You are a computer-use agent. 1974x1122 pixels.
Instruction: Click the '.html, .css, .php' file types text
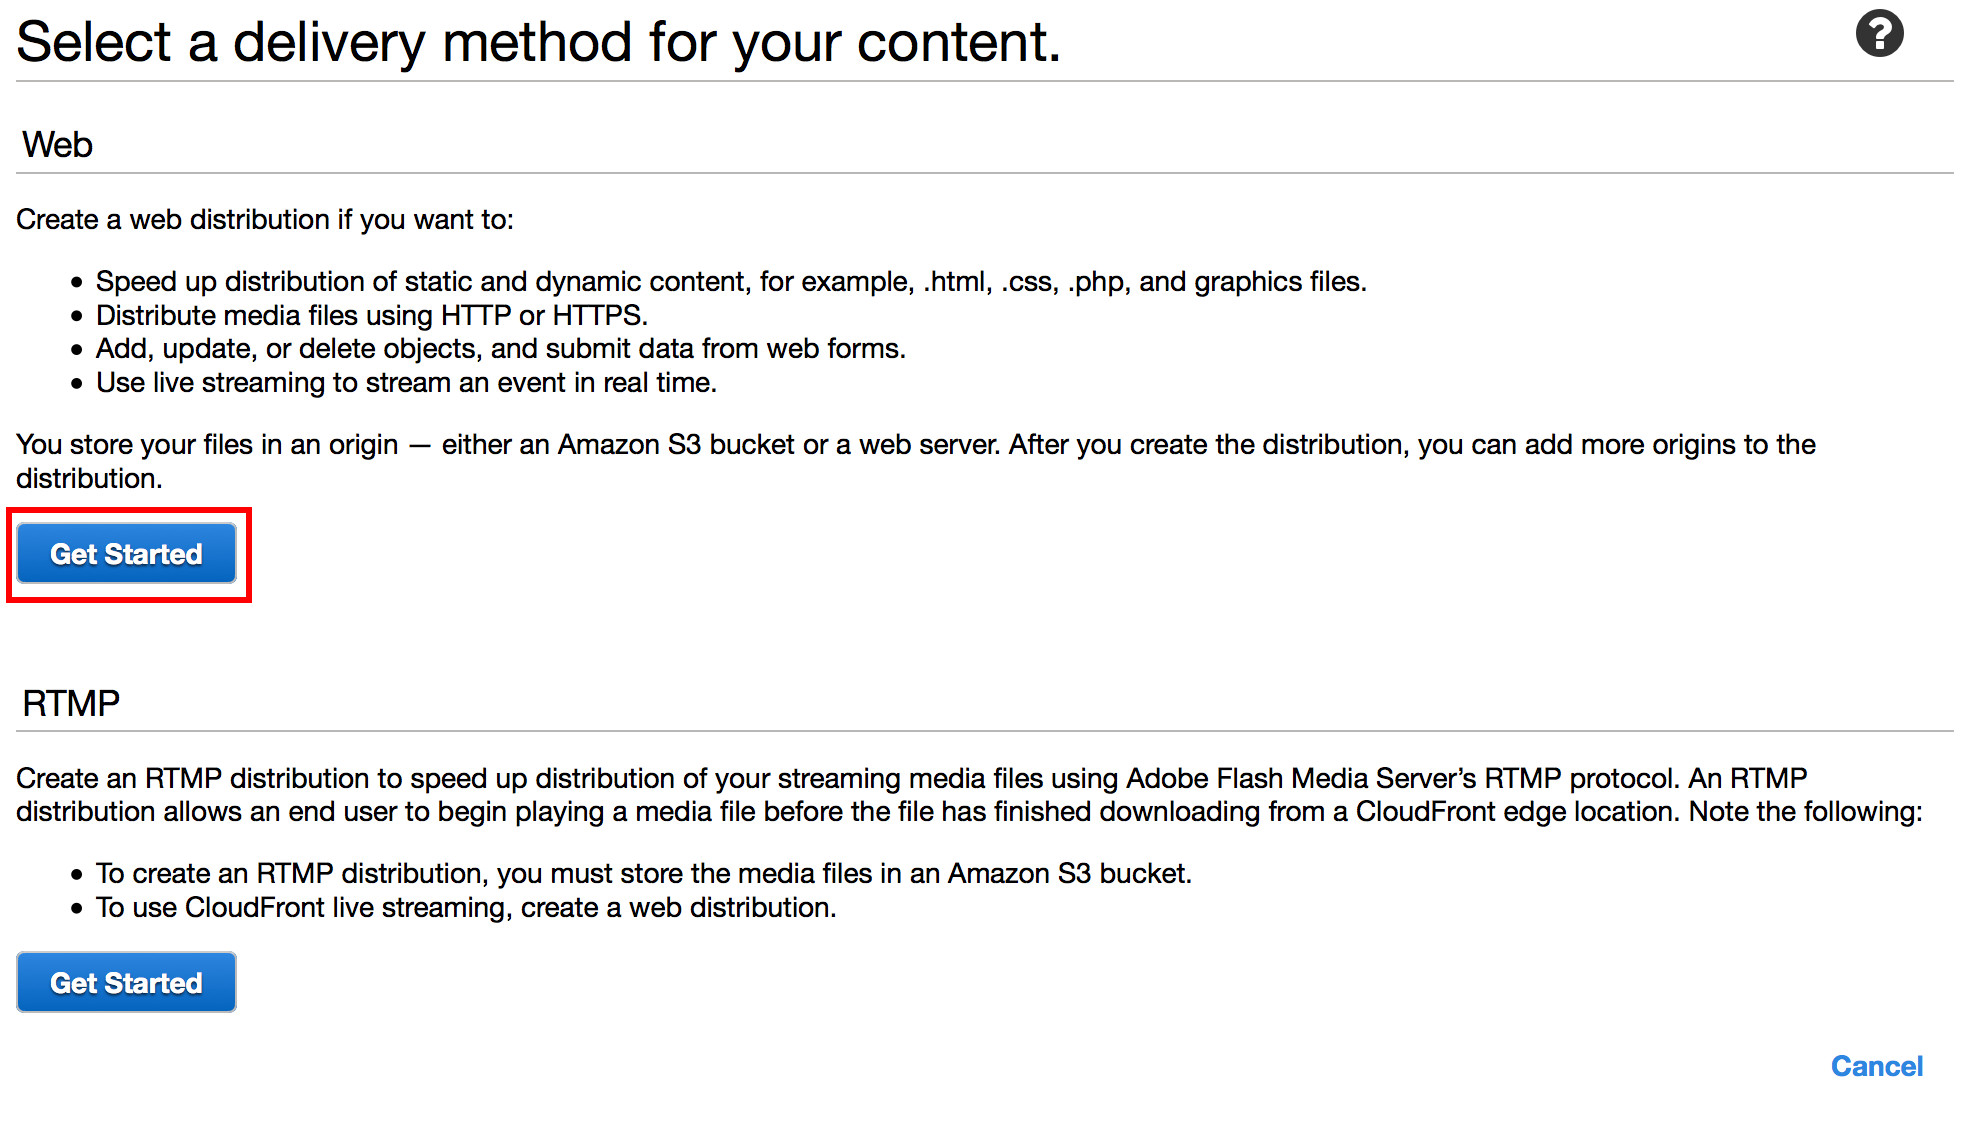tap(1025, 282)
